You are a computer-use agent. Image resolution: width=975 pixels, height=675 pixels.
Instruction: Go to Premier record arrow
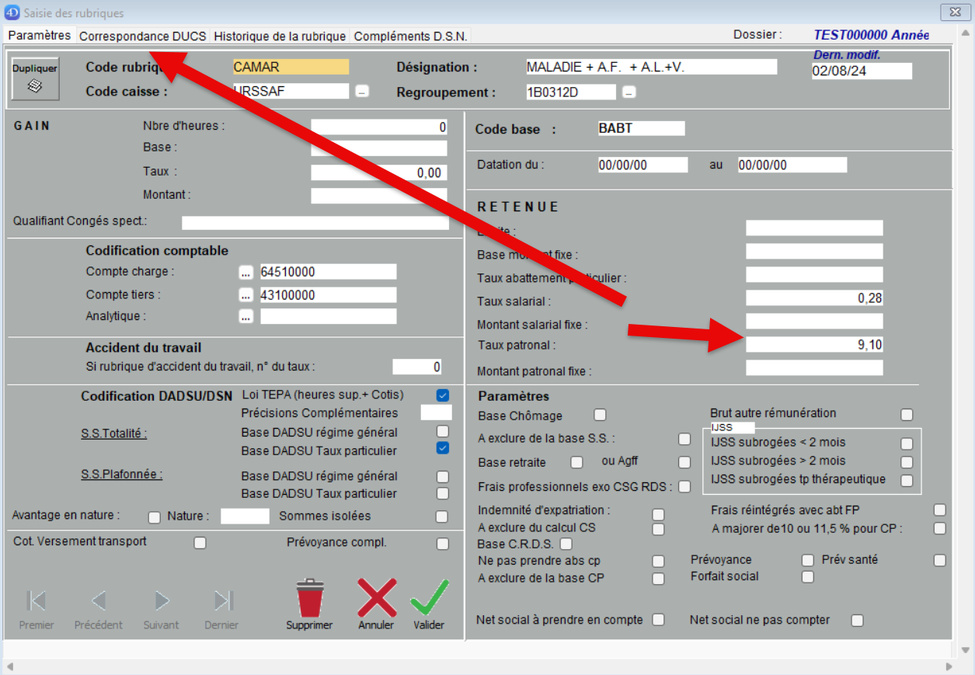(x=37, y=600)
